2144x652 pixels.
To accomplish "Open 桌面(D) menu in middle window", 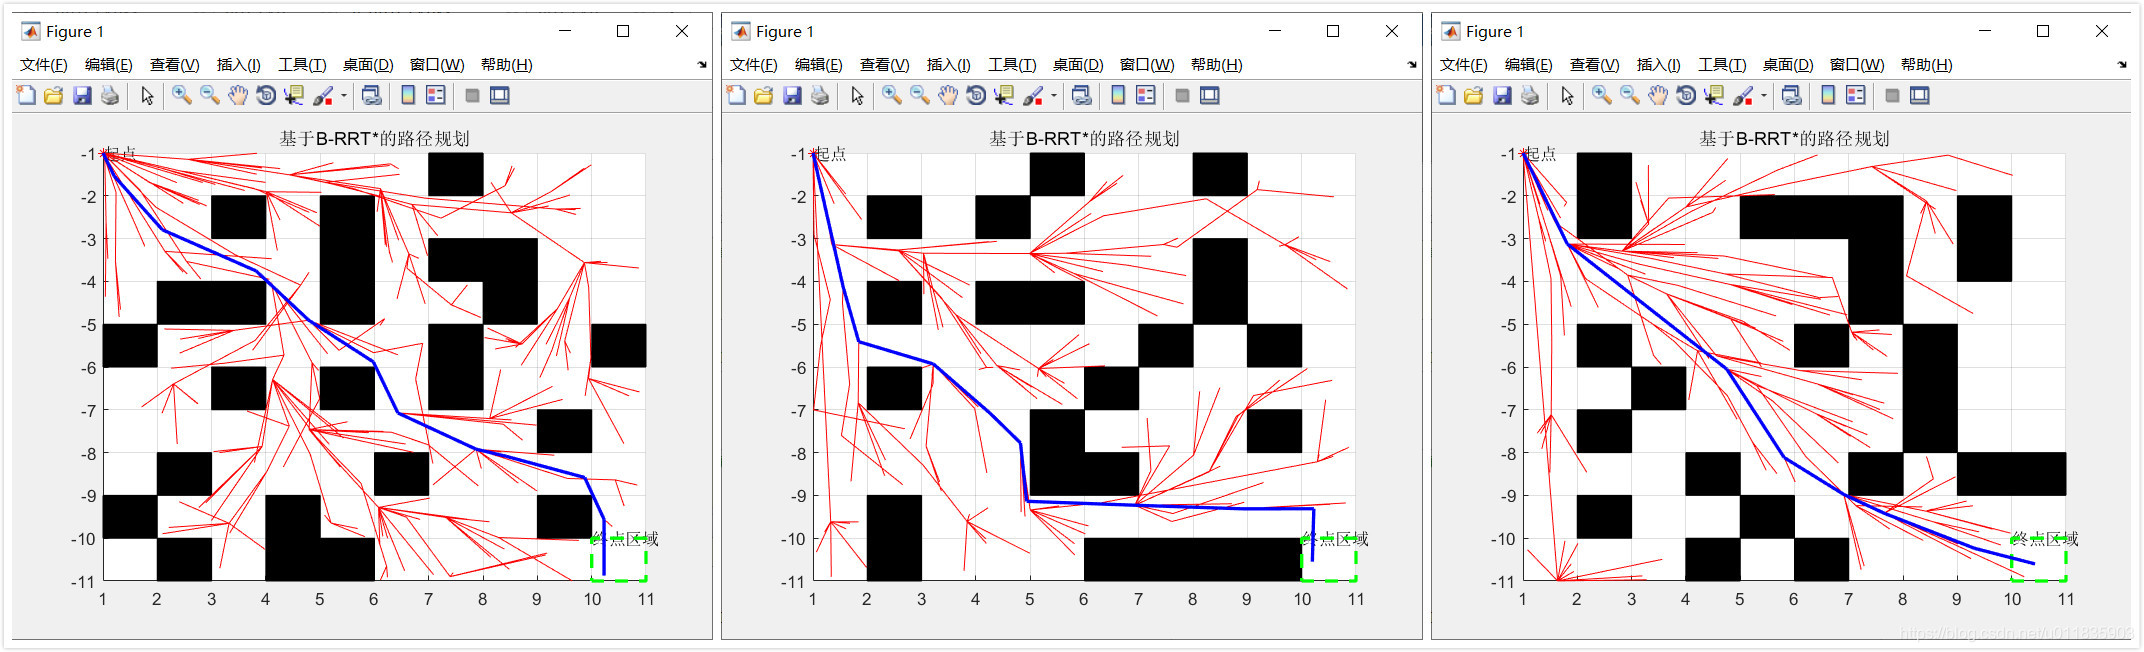I will tap(1078, 65).
